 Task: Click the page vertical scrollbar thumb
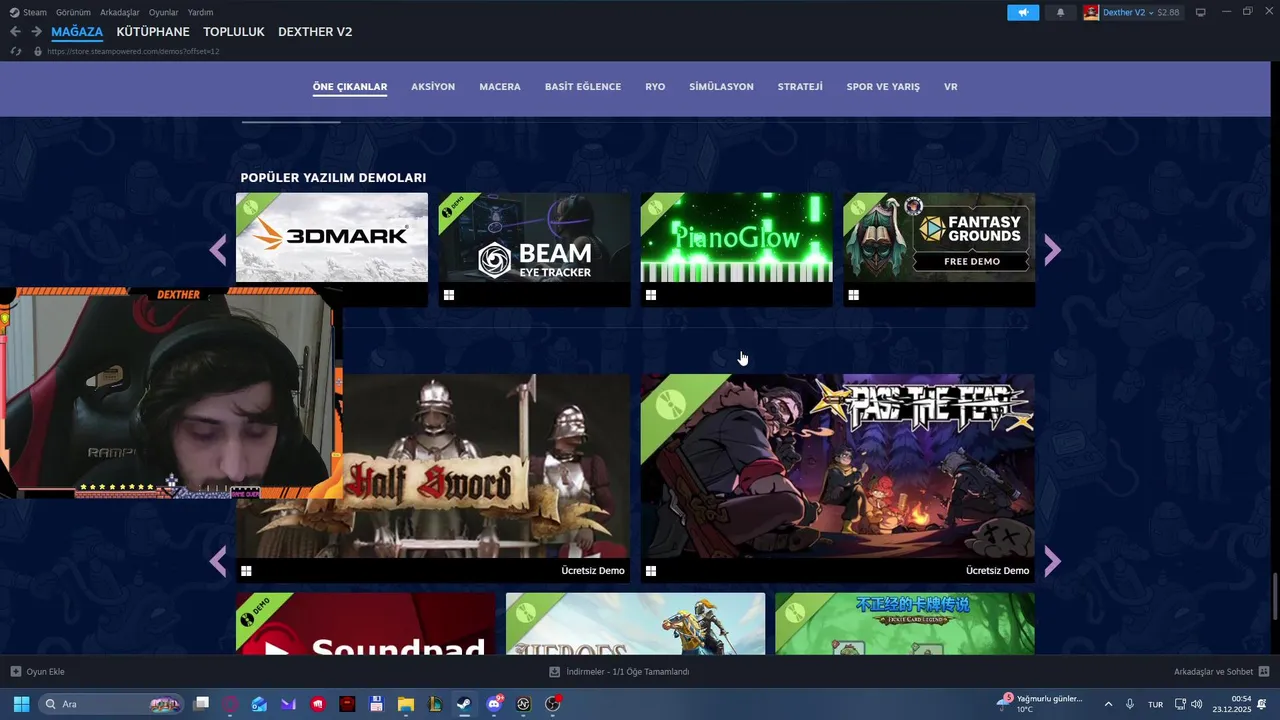[1274, 598]
